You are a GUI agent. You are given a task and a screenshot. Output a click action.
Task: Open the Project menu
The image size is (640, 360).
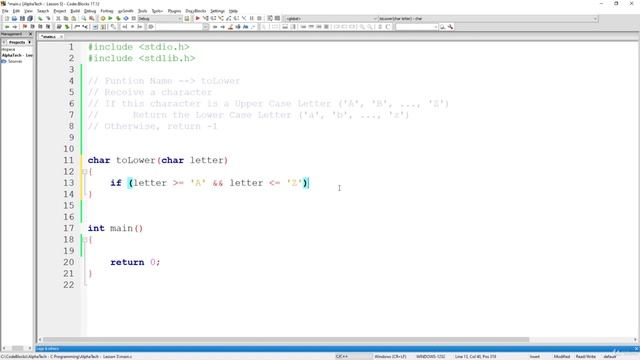click(x=60, y=11)
